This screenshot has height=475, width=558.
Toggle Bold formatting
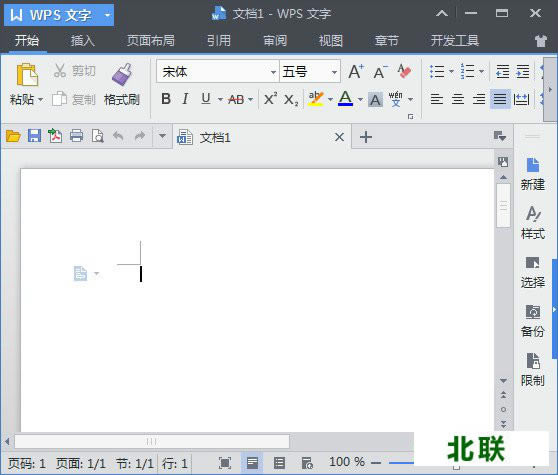166,99
